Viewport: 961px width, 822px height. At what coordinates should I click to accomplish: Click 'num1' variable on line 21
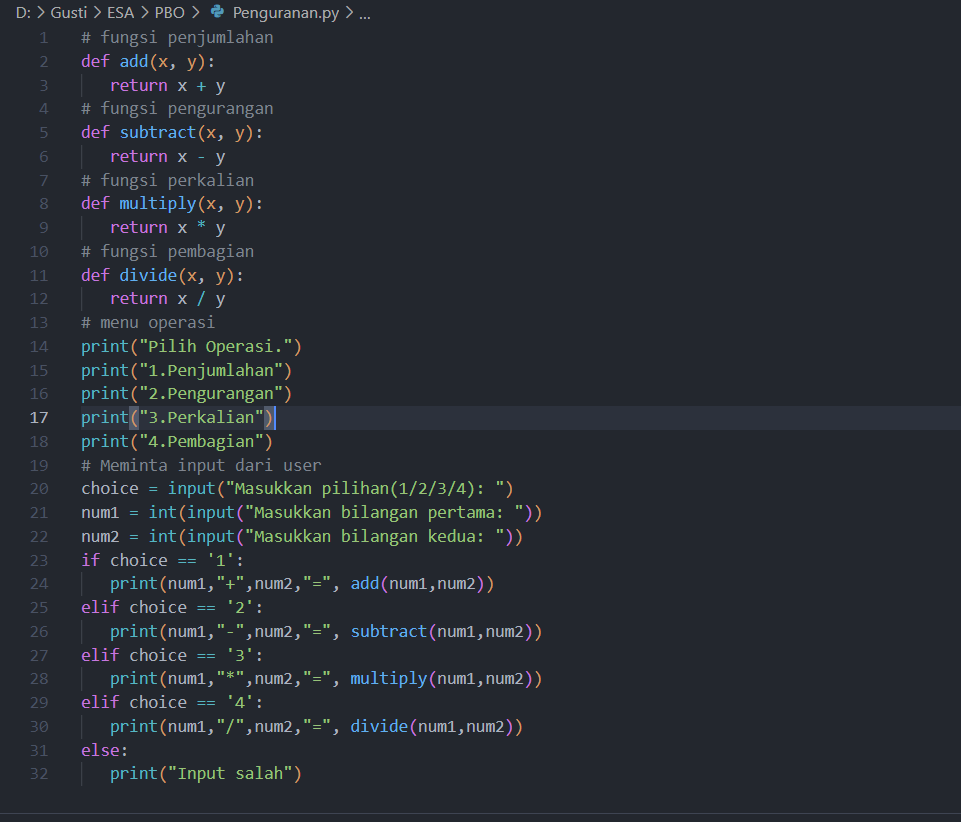click(101, 513)
